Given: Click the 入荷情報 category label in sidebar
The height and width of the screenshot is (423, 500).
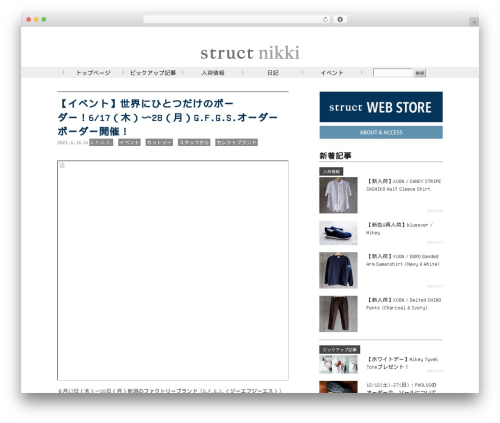Looking at the screenshot, I should tap(331, 172).
